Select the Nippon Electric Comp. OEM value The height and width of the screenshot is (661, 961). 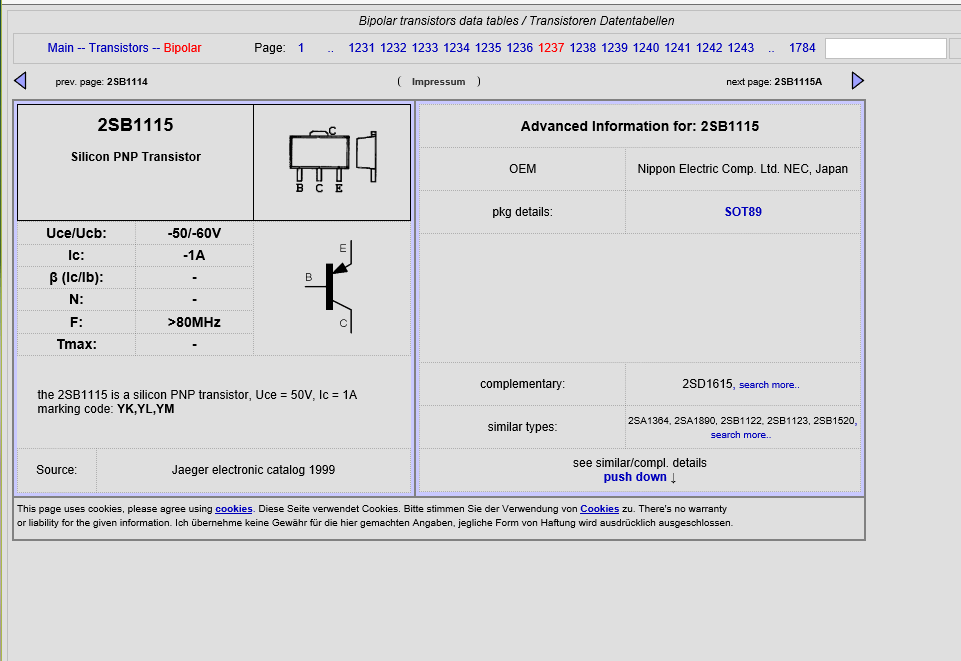(x=743, y=169)
